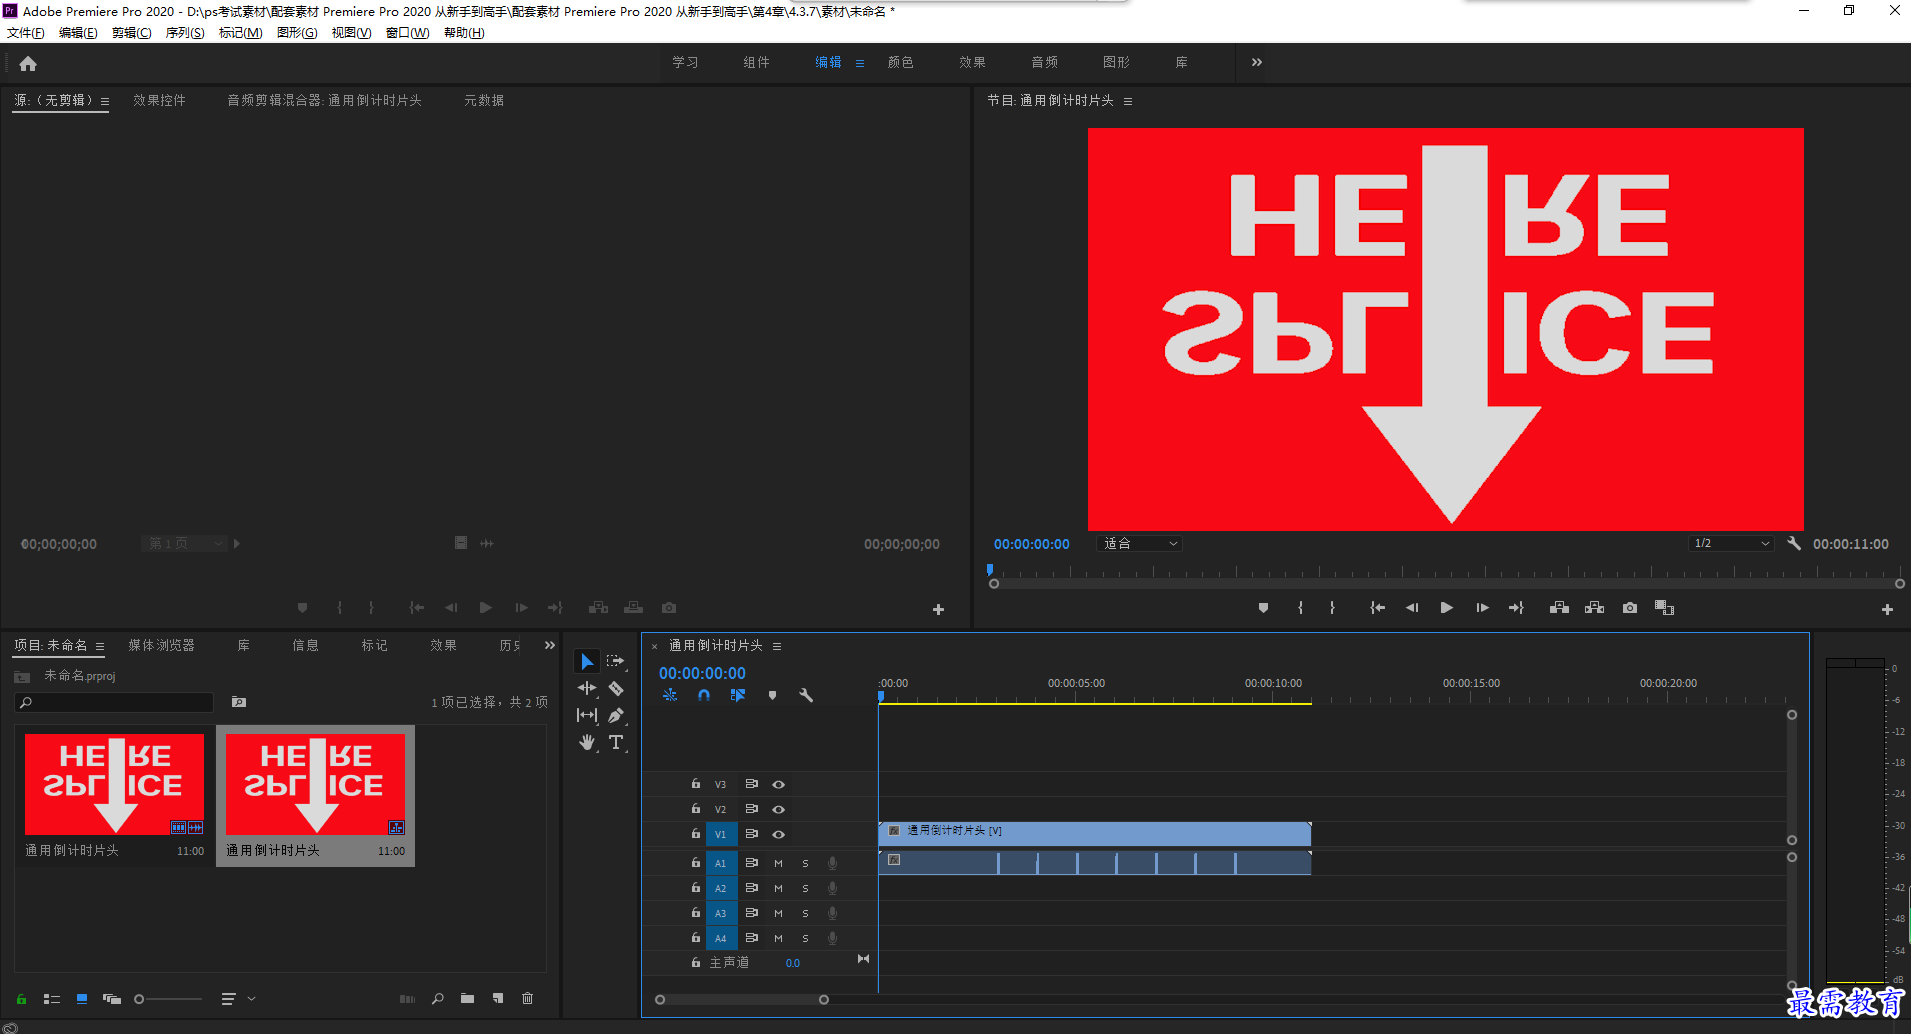Select the Pen tool

pyautogui.click(x=616, y=715)
